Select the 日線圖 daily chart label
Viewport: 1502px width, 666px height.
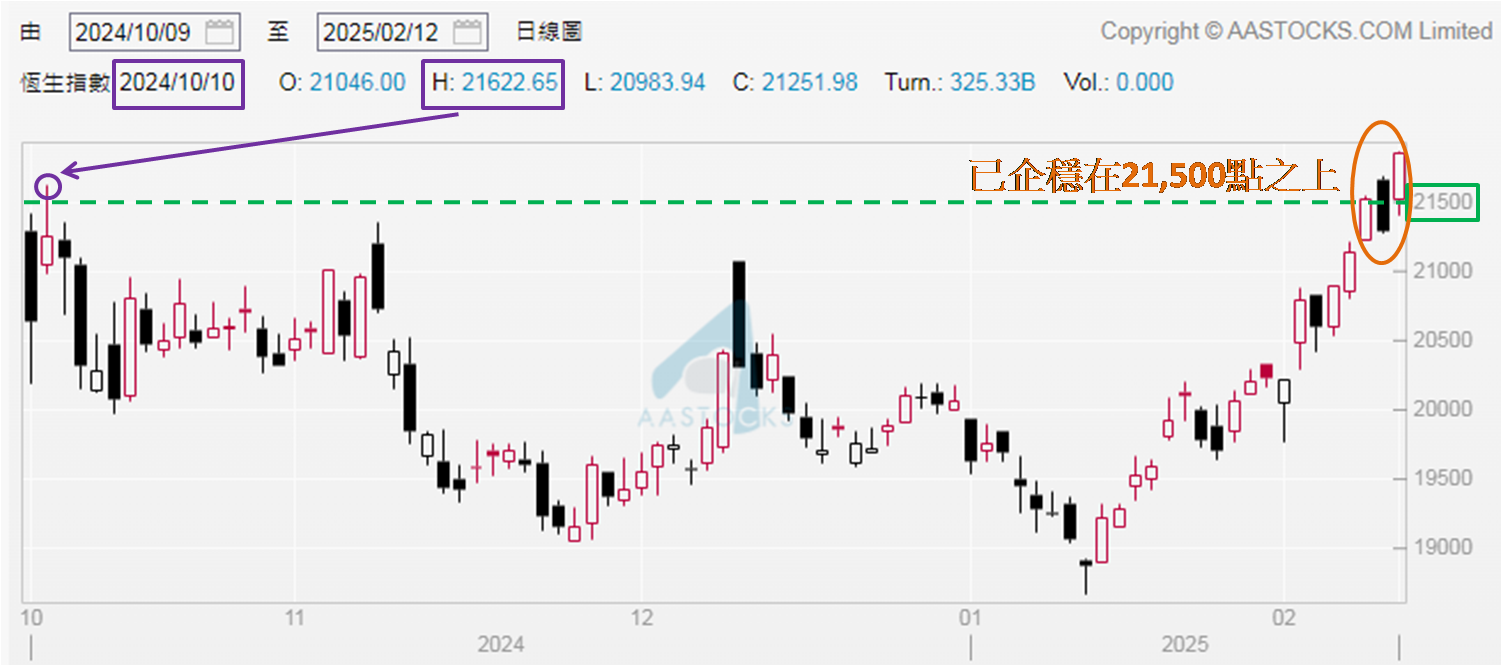click(549, 32)
